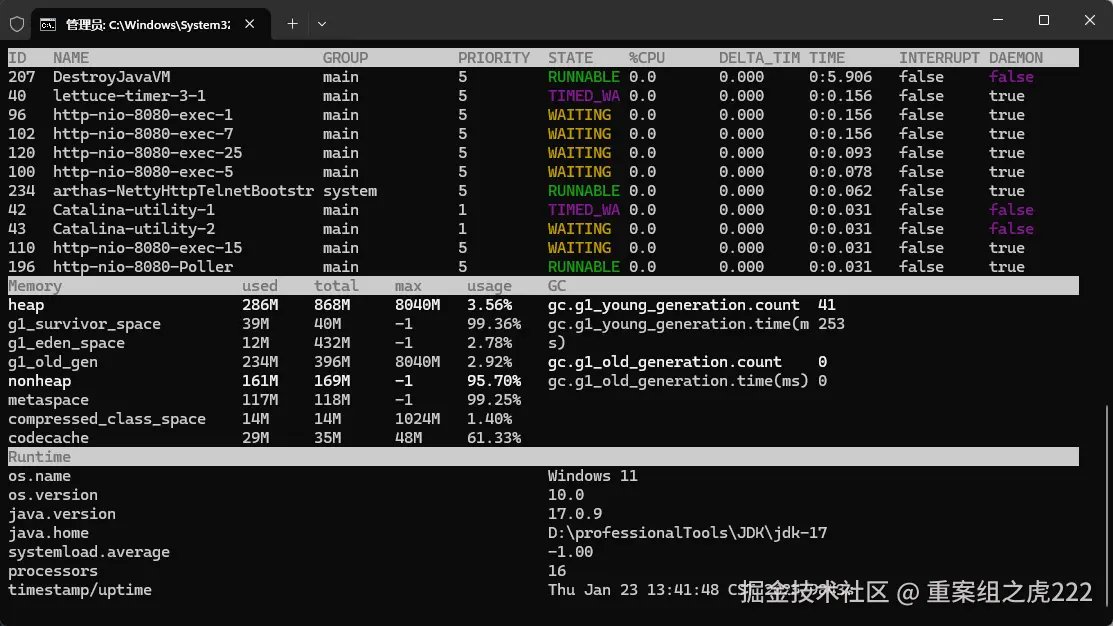Click the heap memory row label
Screen dimensions: 1113x626
pos(26,305)
